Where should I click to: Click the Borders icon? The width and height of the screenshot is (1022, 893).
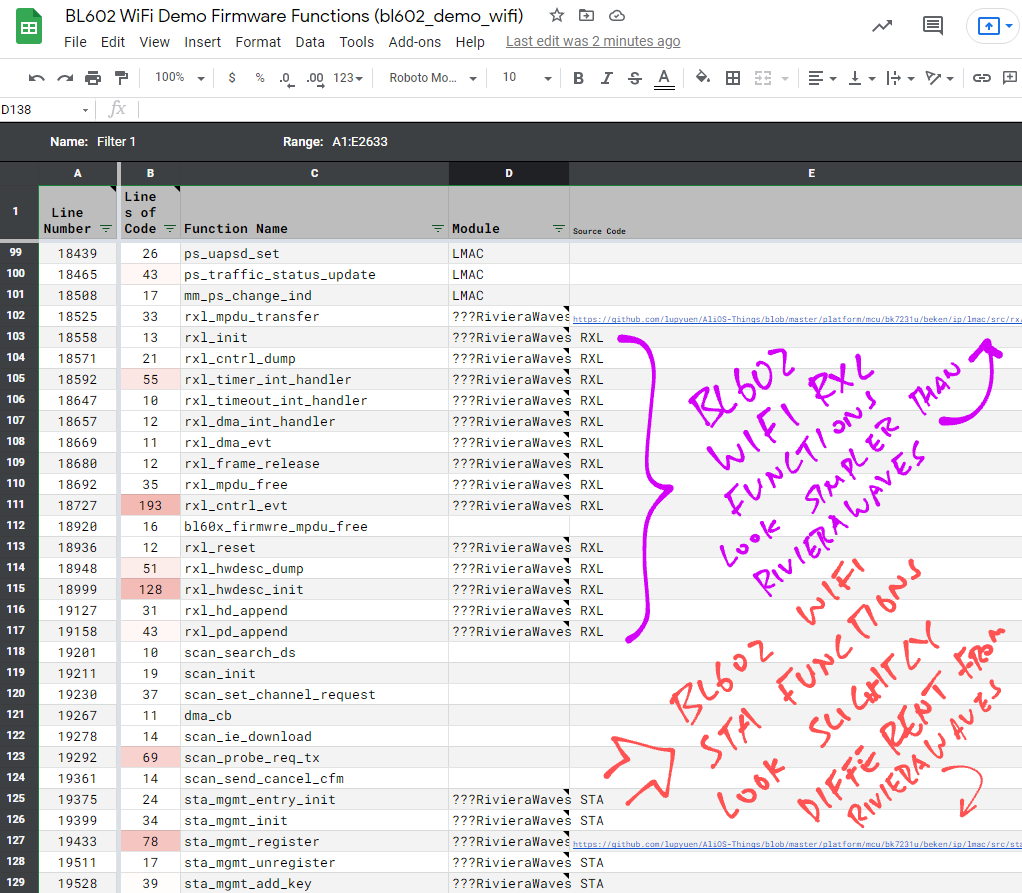733,78
